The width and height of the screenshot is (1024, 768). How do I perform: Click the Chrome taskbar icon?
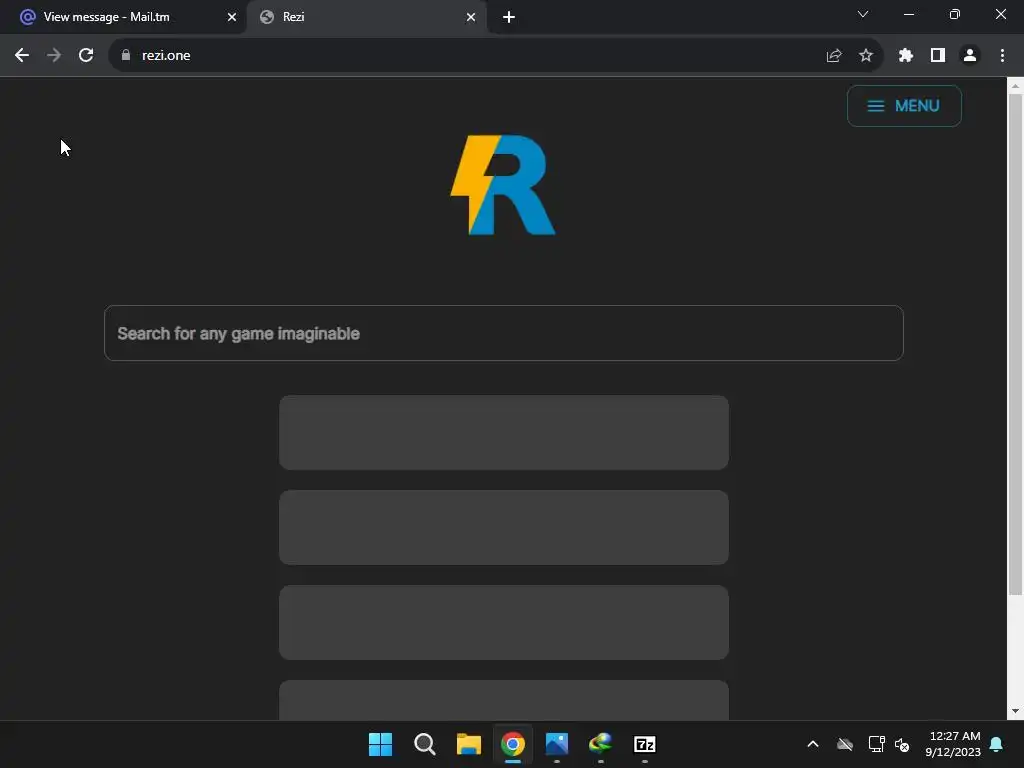(513, 744)
